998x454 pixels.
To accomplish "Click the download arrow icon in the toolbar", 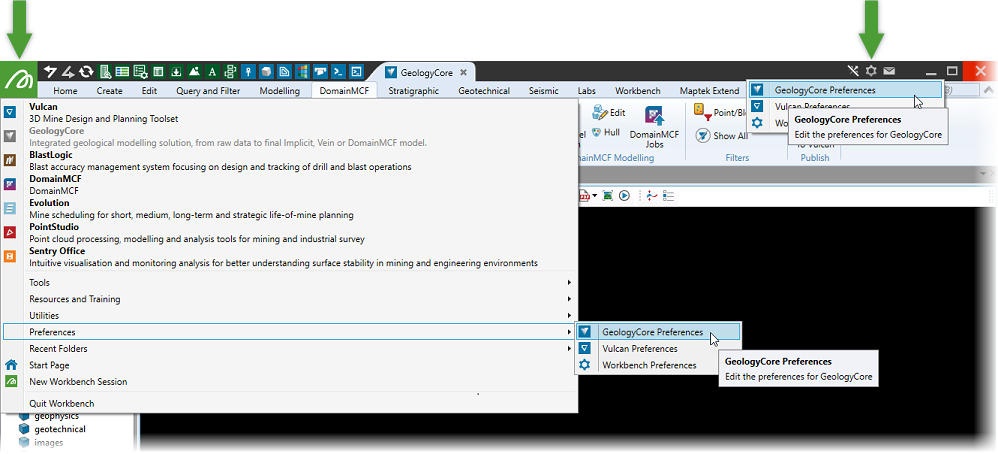I will [x=176, y=71].
